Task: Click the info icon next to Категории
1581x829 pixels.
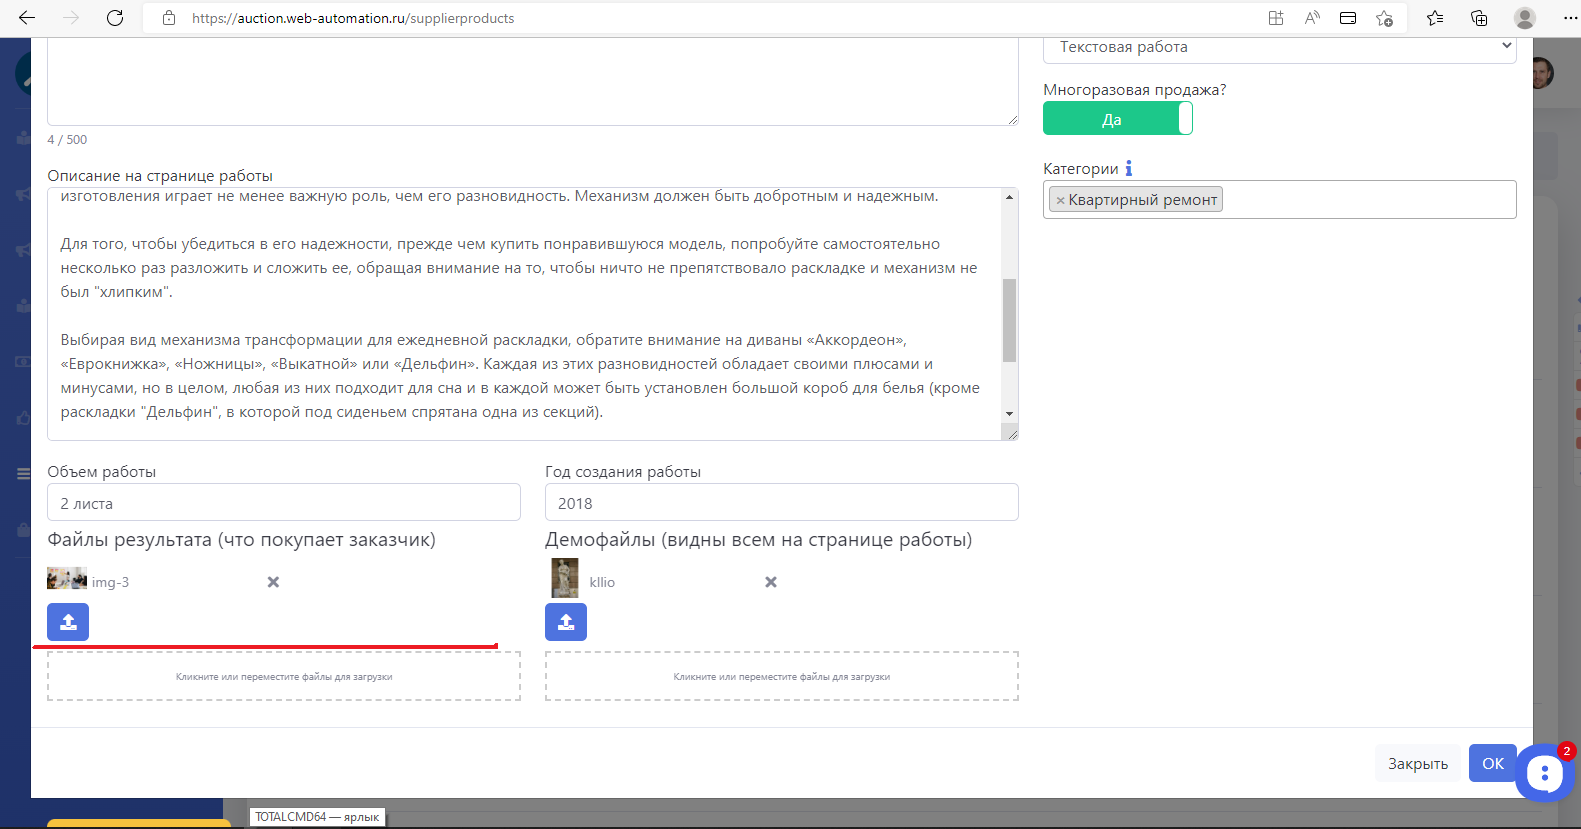Action: 1129,169
